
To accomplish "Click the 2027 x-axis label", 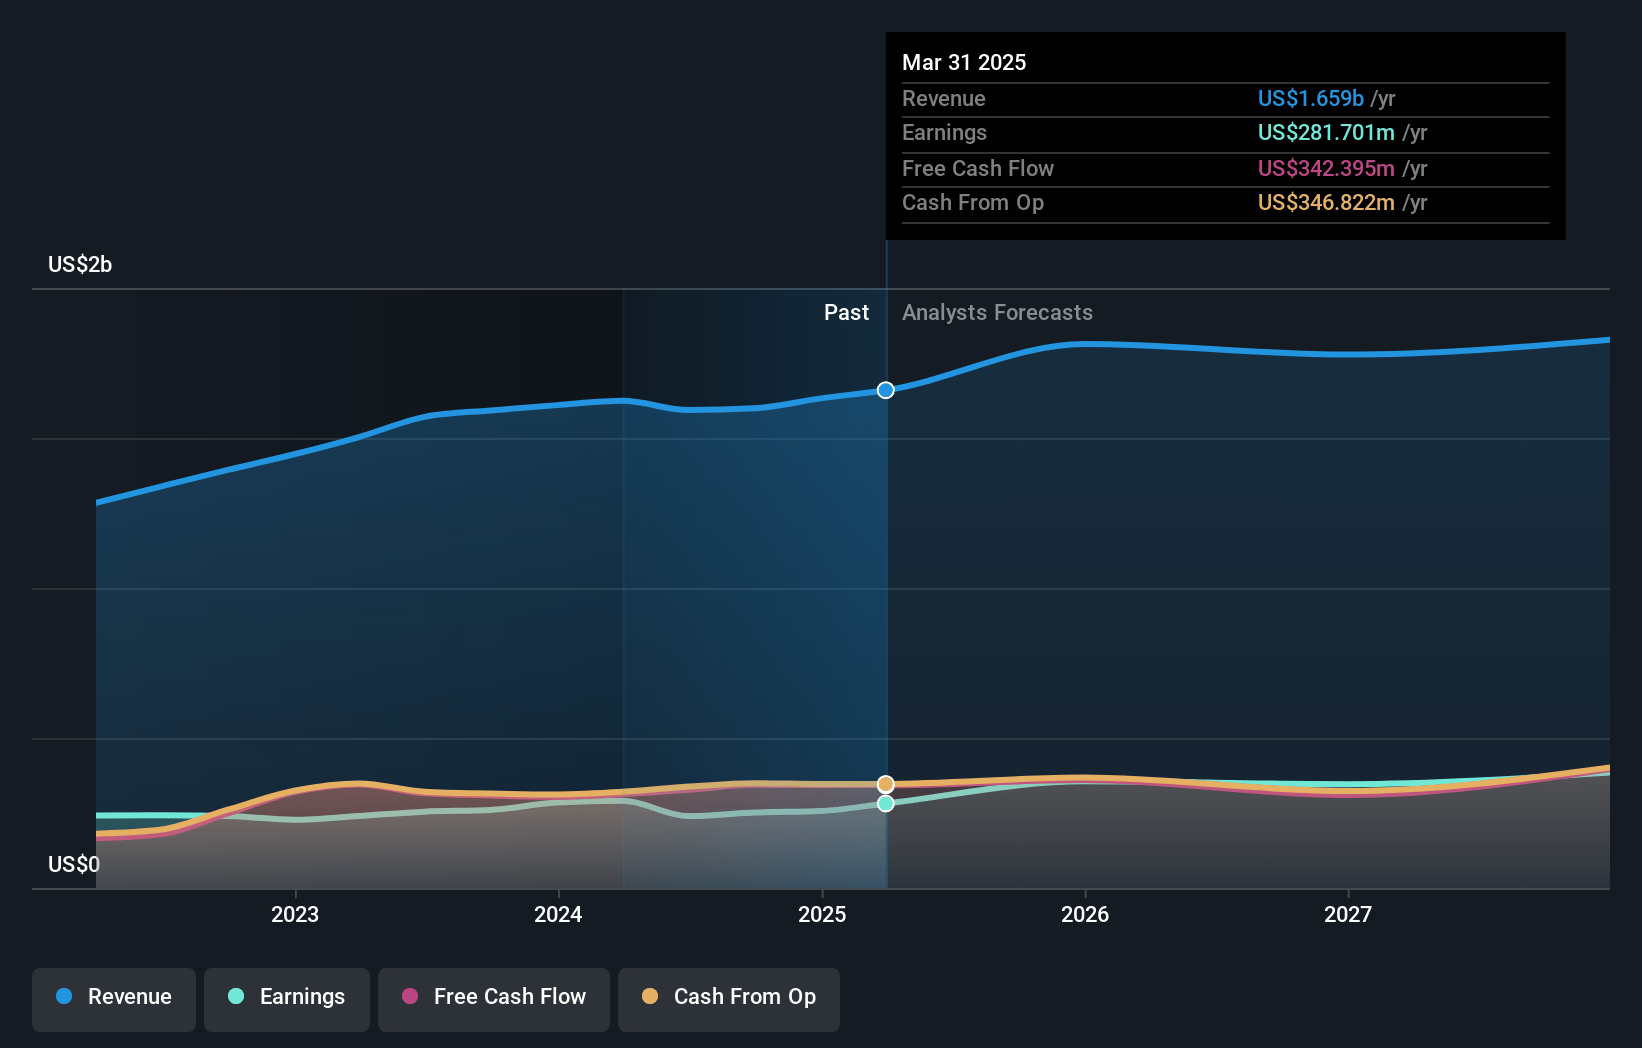I will pyautogui.click(x=1348, y=914).
